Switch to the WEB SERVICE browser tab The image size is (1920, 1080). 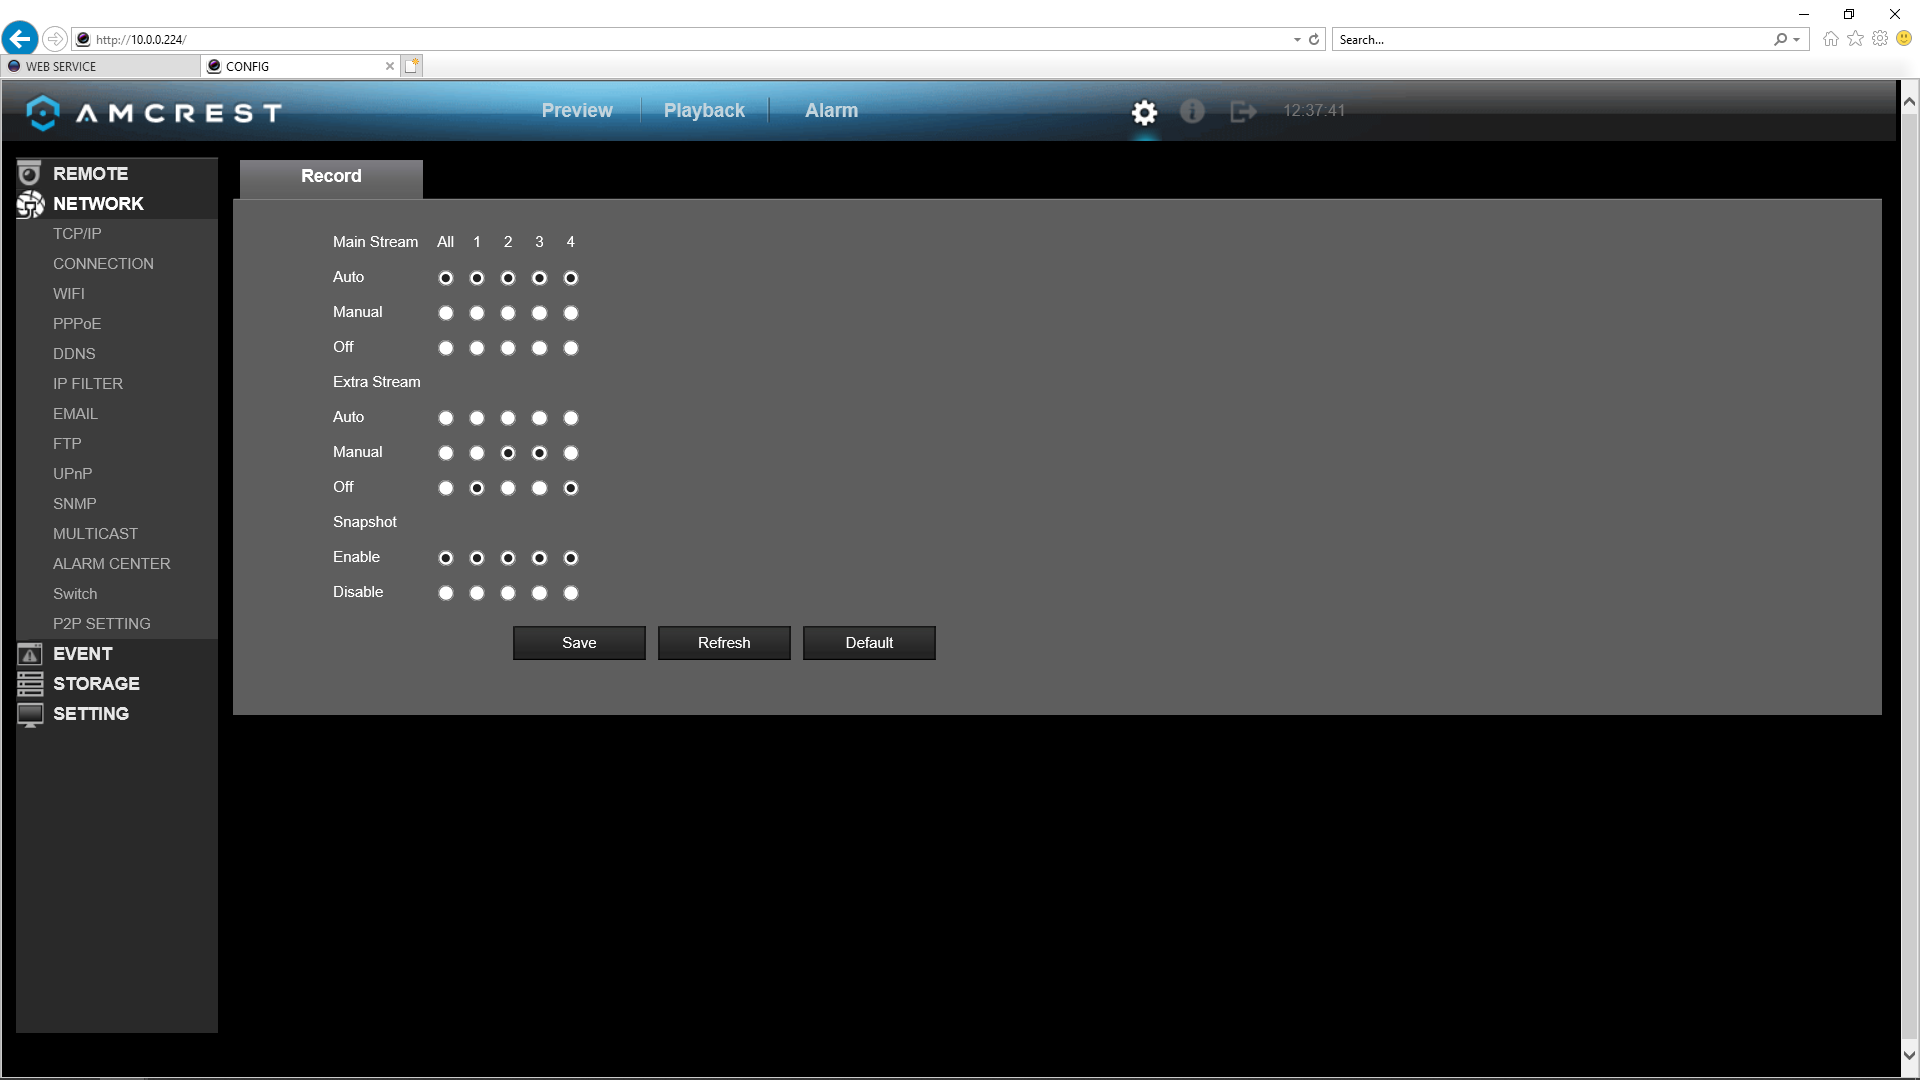[101, 66]
